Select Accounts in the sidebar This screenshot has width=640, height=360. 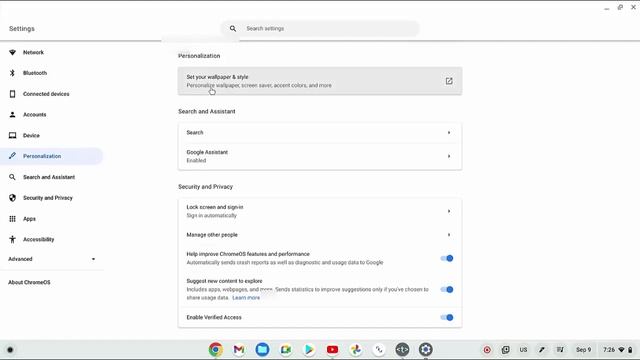(35, 115)
